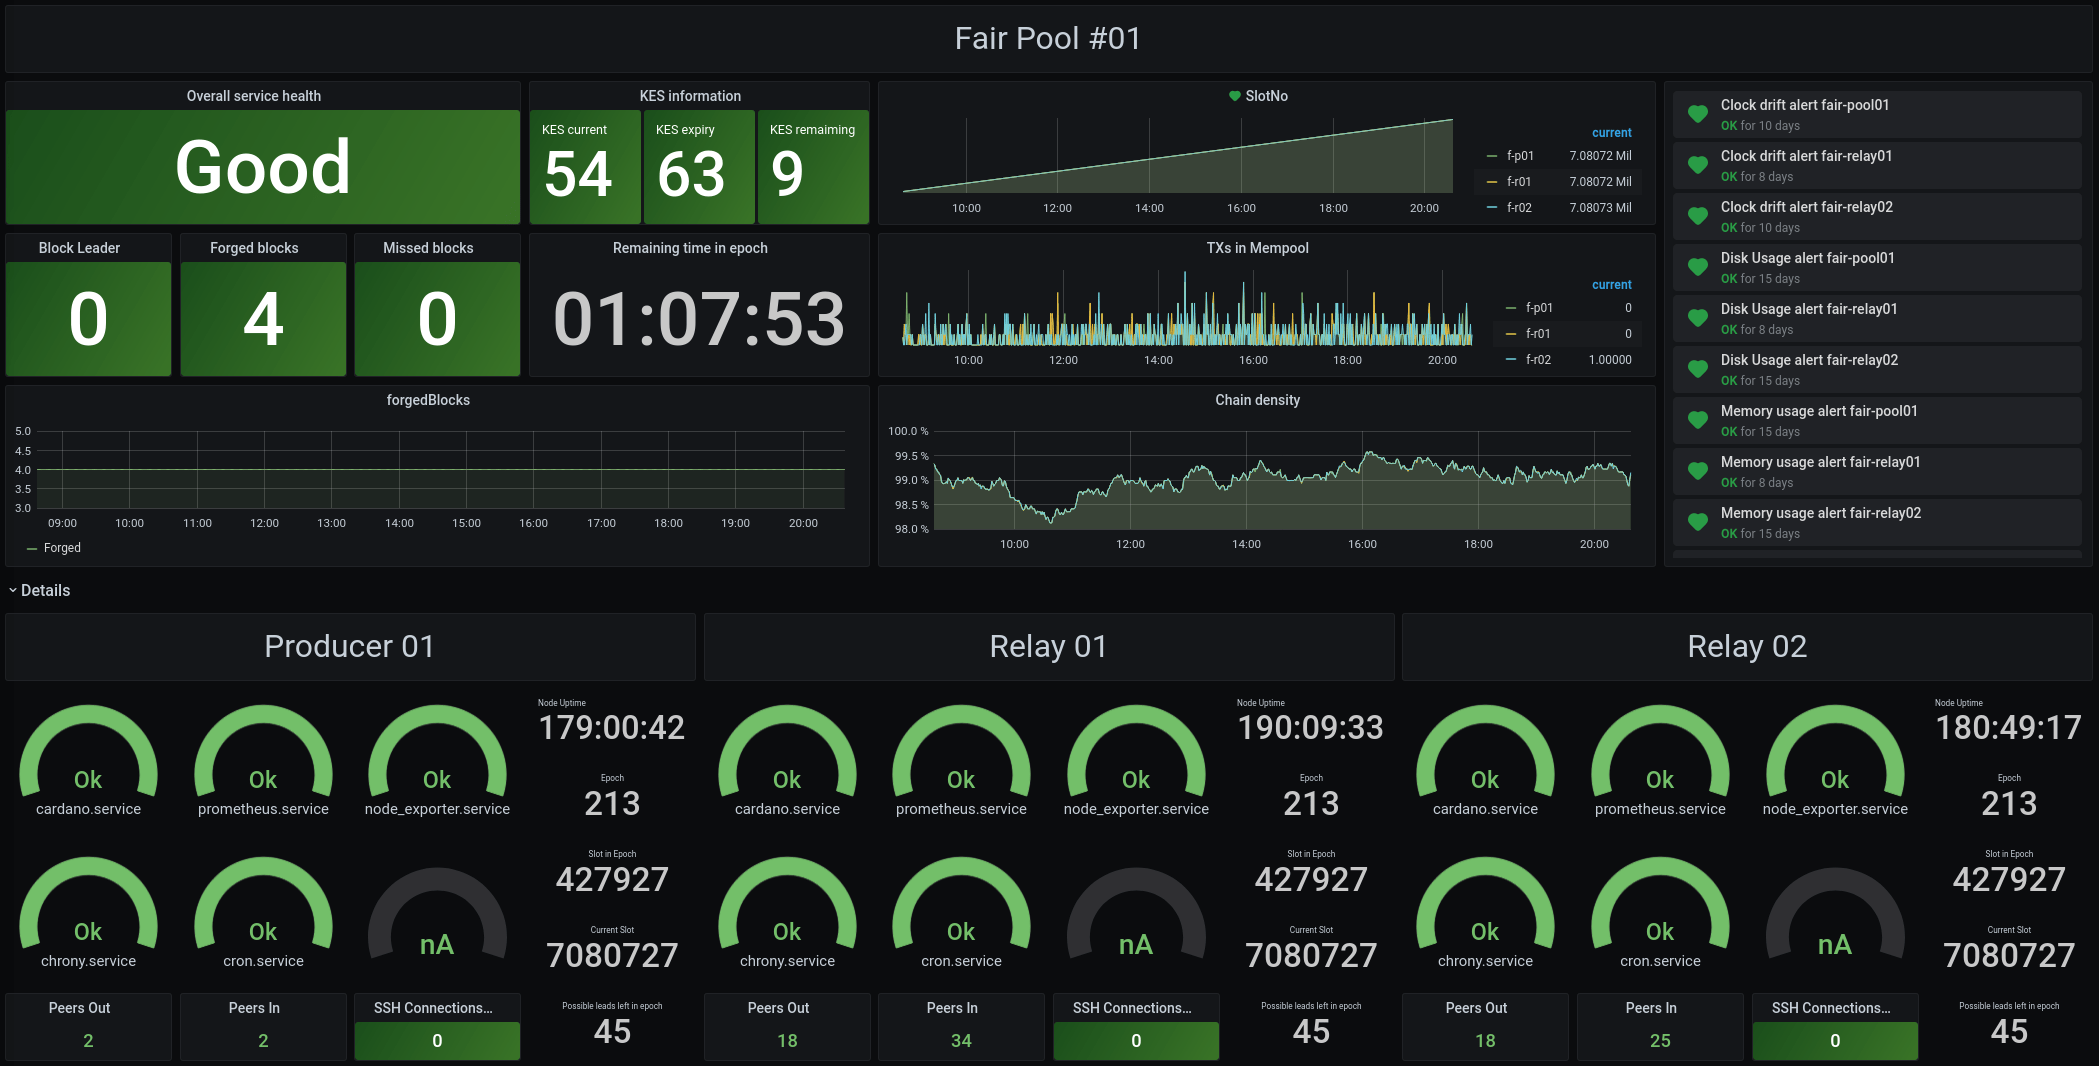
Task: Open Clock drift alert fair-pool01 link
Action: coord(1804,105)
